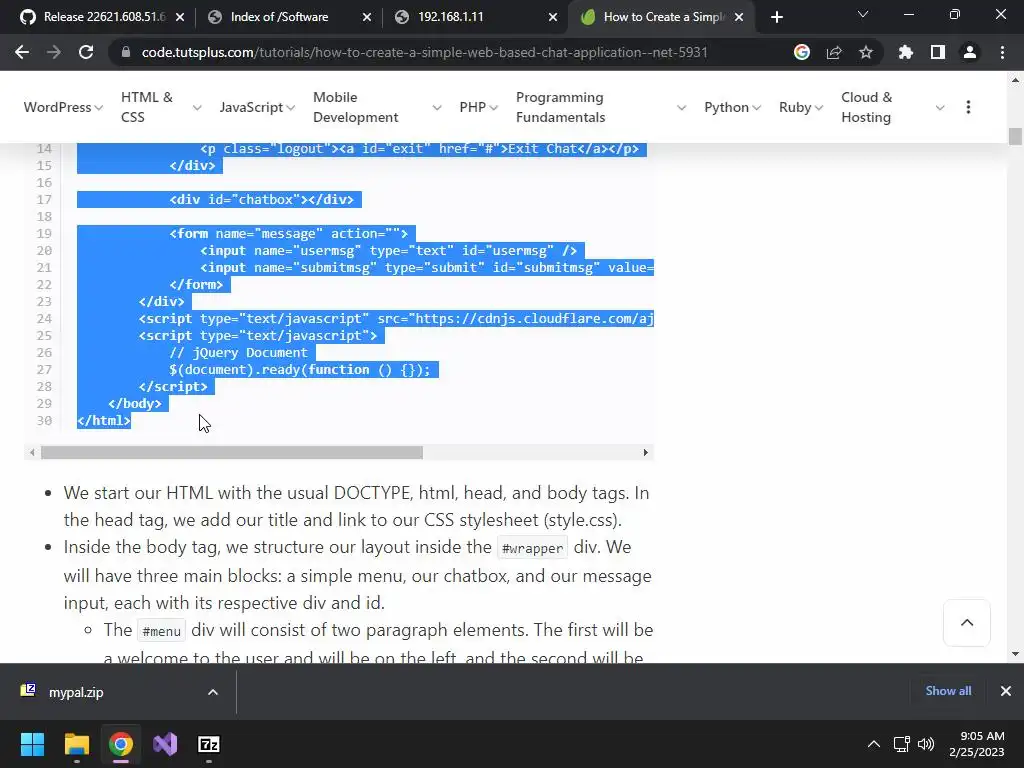This screenshot has height=768, width=1024.
Task: Expand the Cloud & Hosting menu
Action: 893,107
